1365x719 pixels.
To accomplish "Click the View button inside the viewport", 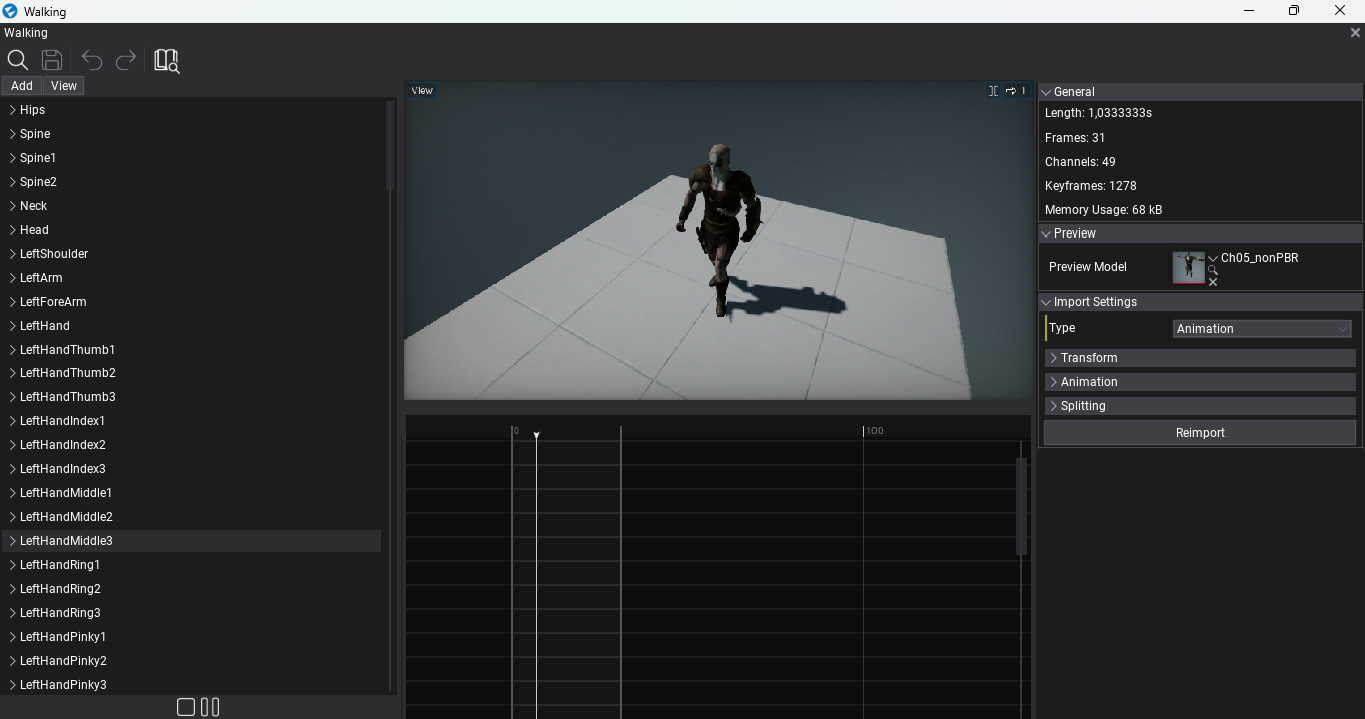I will [x=420, y=90].
